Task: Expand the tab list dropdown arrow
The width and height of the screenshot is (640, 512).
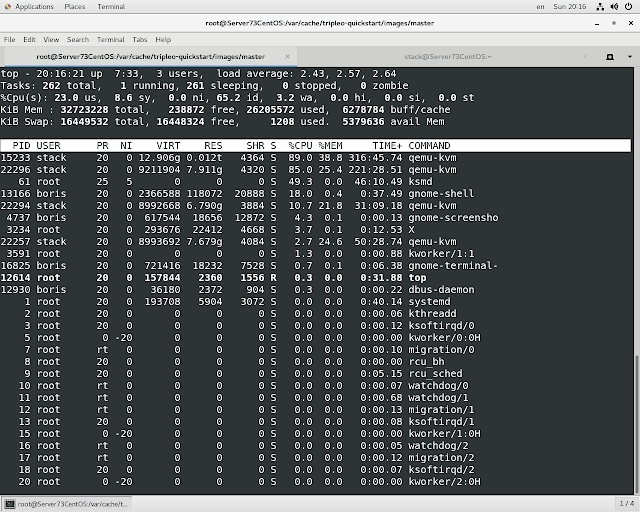Action: pyautogui.click(x=629, y=57)
